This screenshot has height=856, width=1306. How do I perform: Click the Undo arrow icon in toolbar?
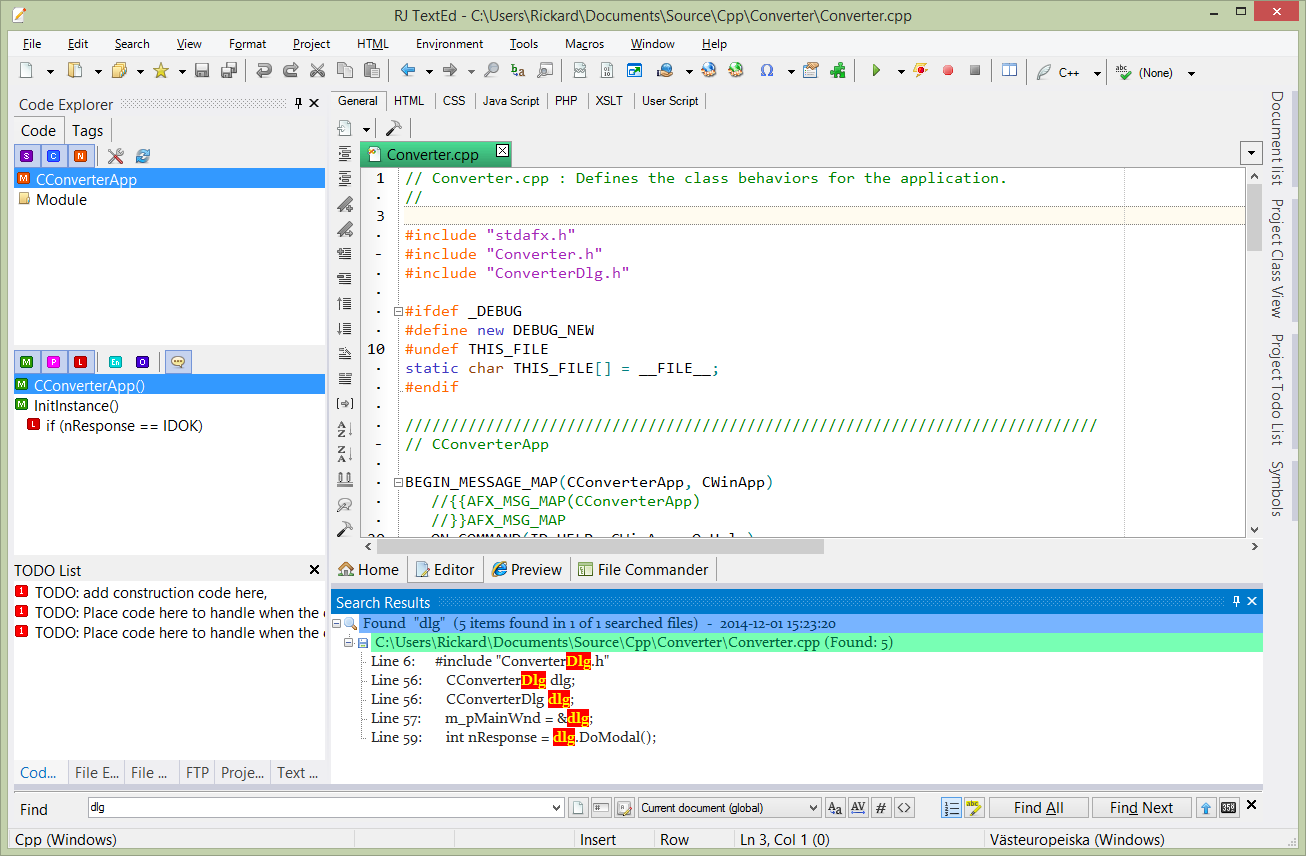(264, 71)
